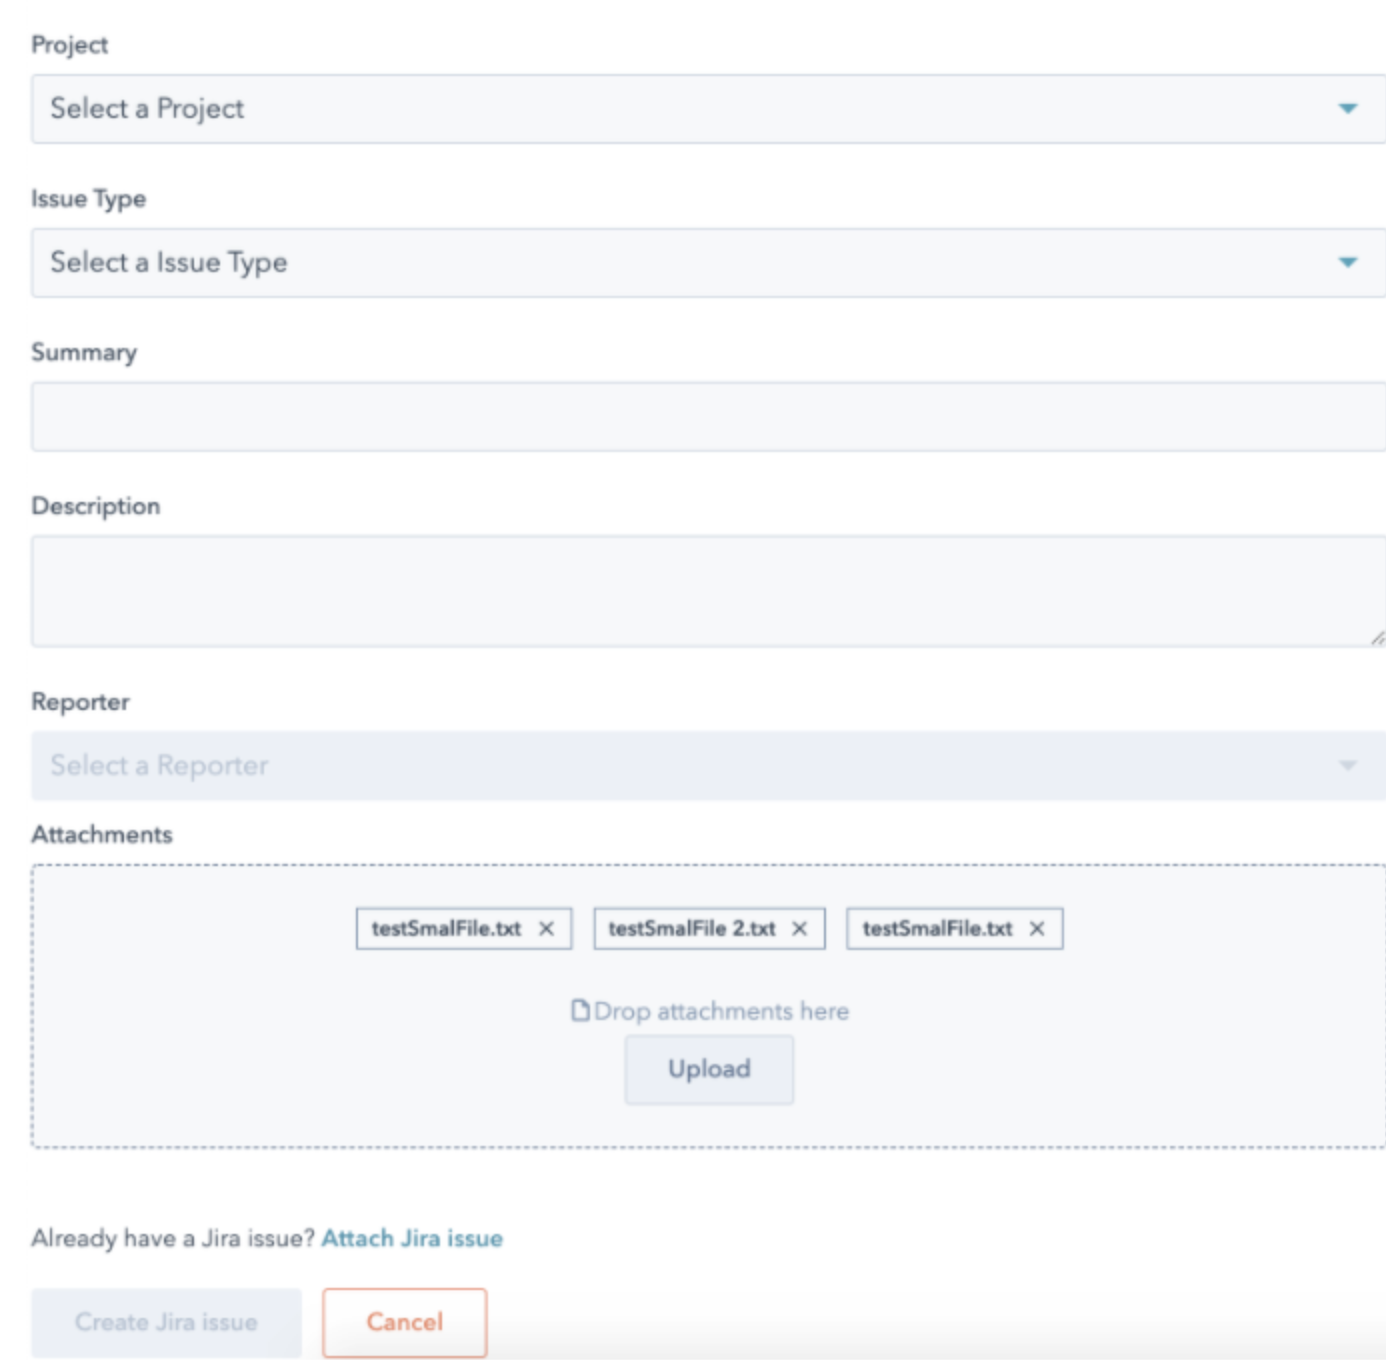Click the Project dropdown arrow
The height and width of the screenshot is (1360, 1386).
(x=1348, y=108)
